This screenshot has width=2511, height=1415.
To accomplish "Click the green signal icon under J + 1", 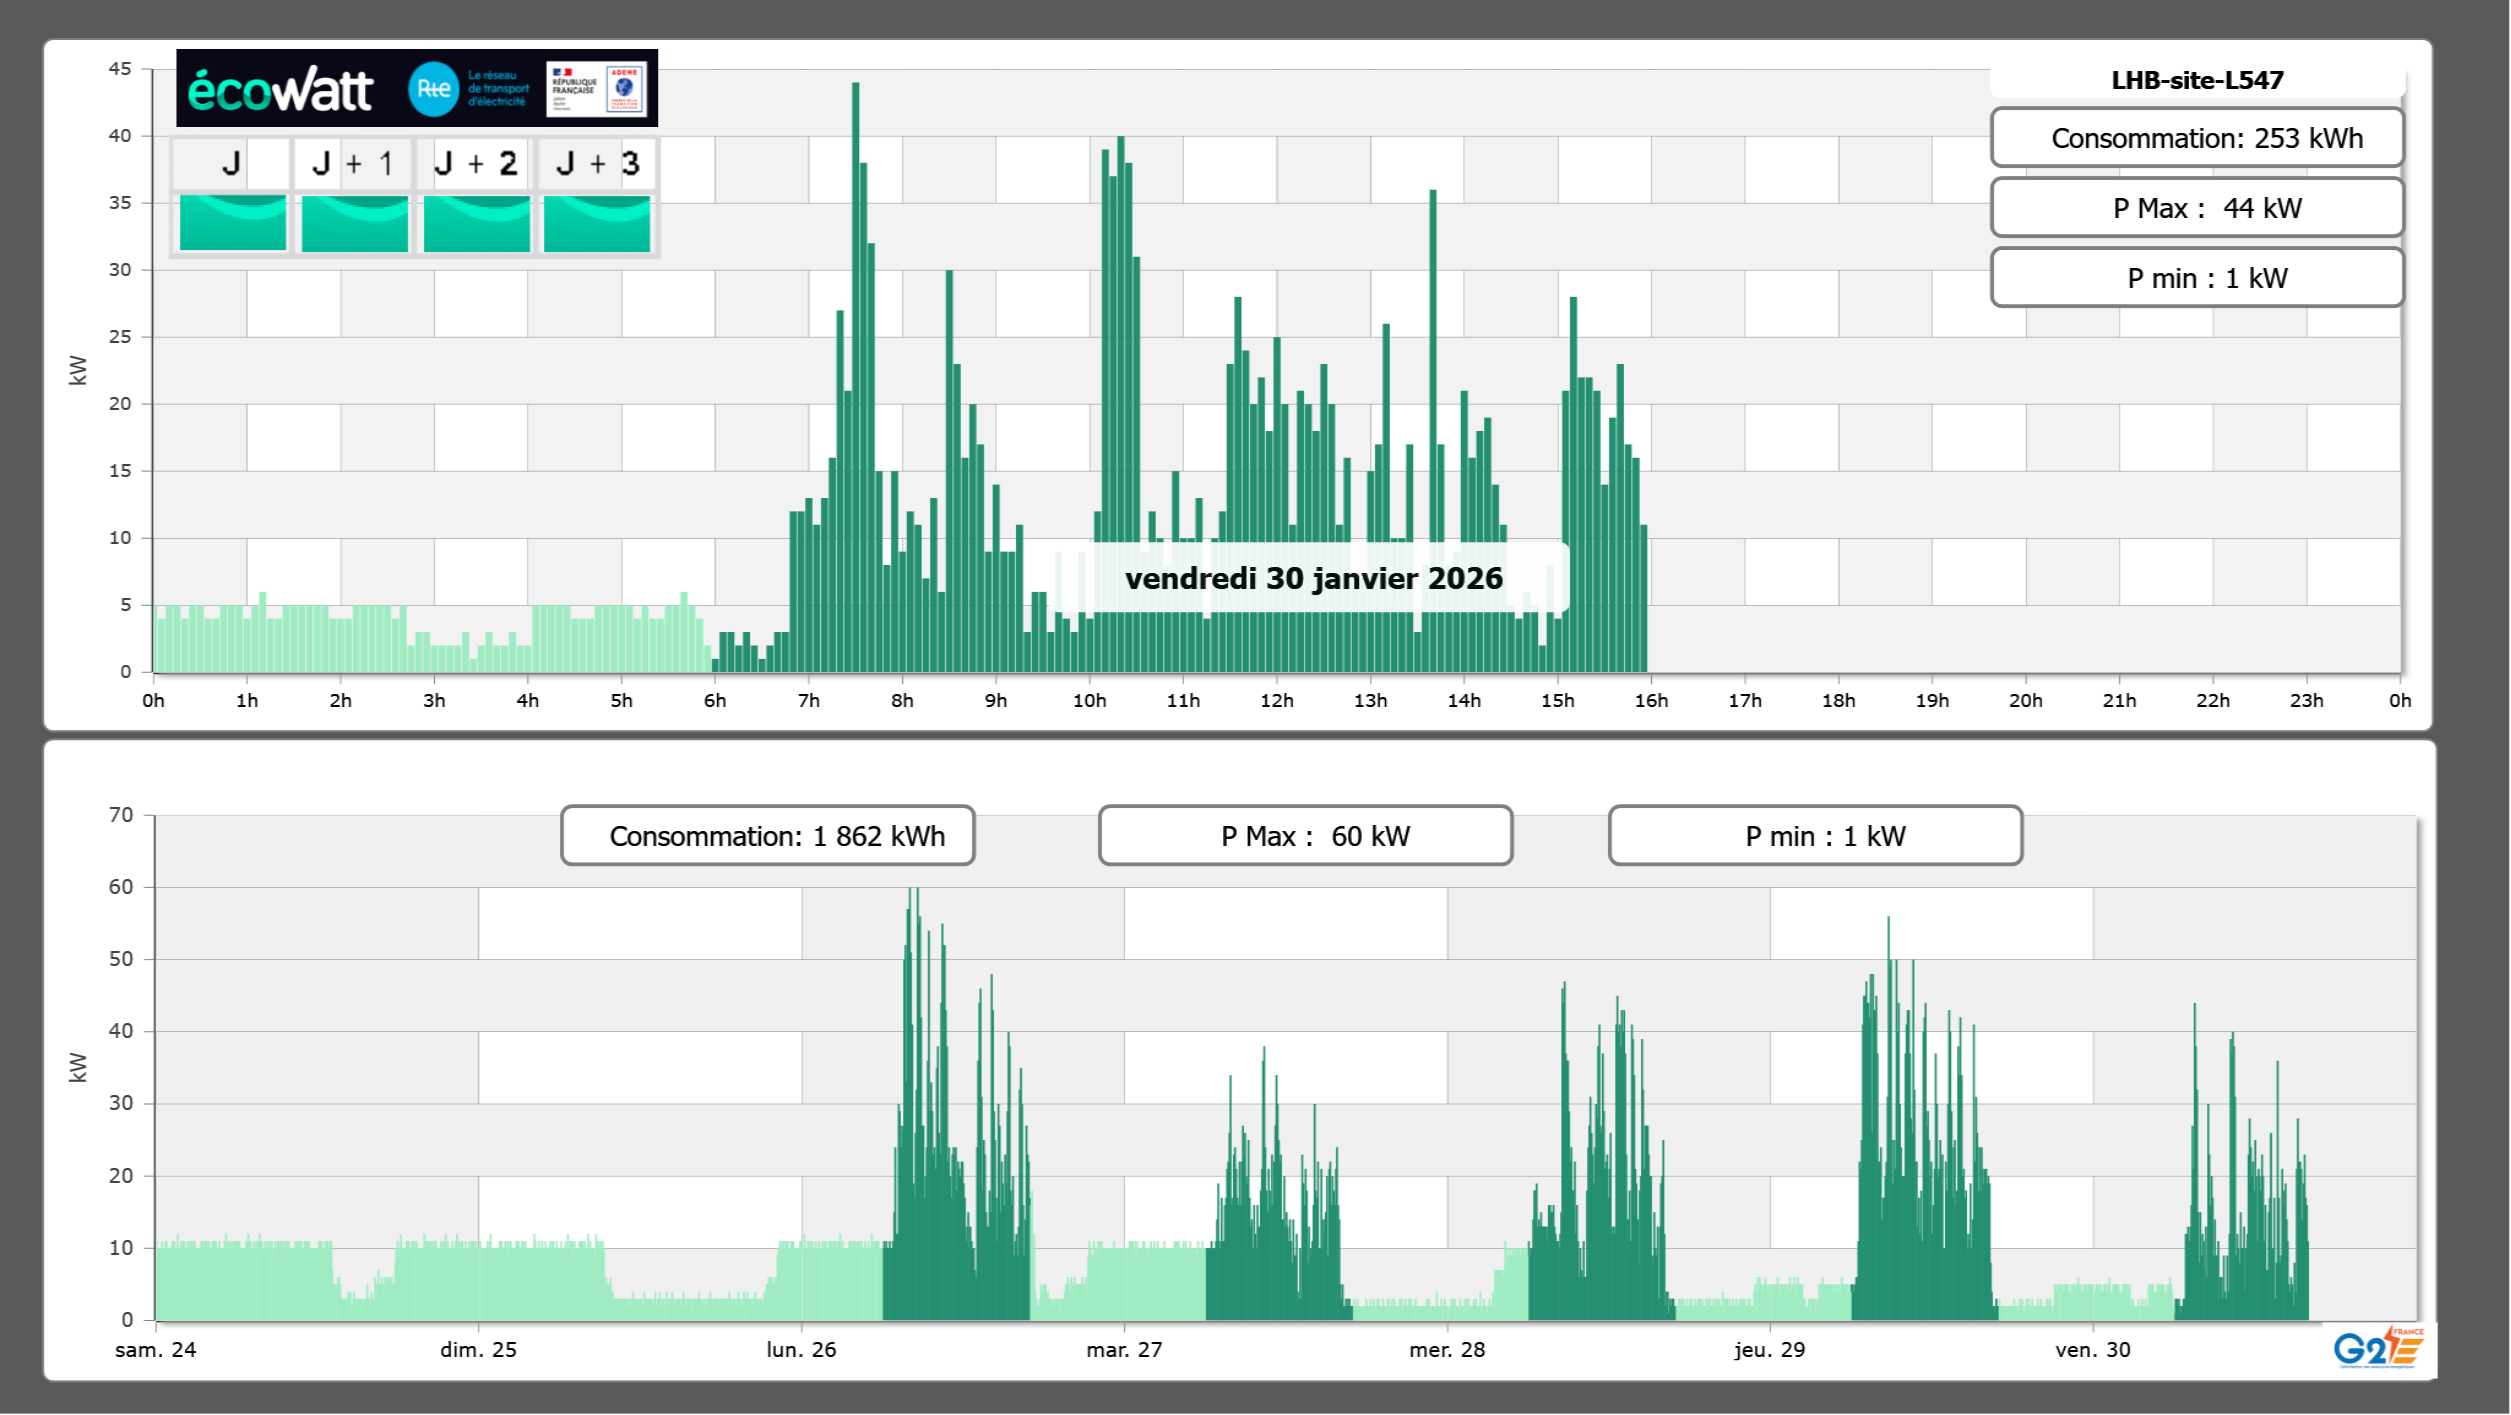I will click(354, 223).
